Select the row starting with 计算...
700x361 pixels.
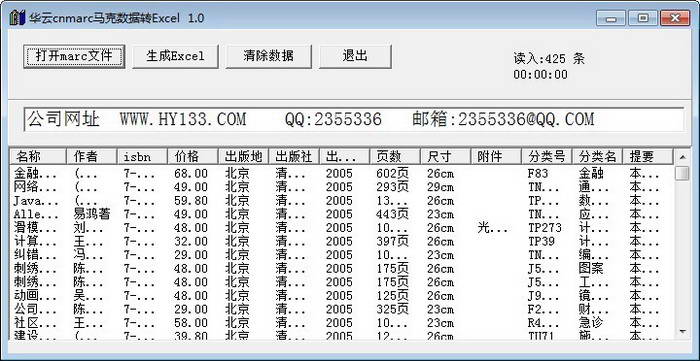coord(342,241)
